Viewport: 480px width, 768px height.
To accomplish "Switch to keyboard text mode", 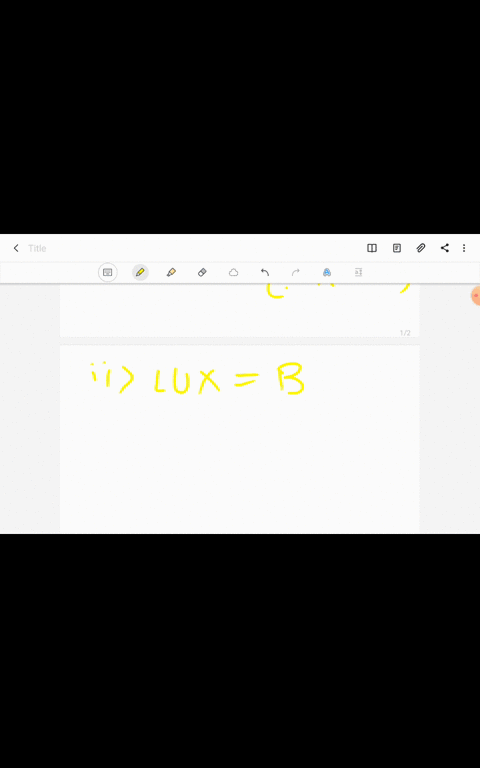I will pyautogui.click(x=108, y=272).
